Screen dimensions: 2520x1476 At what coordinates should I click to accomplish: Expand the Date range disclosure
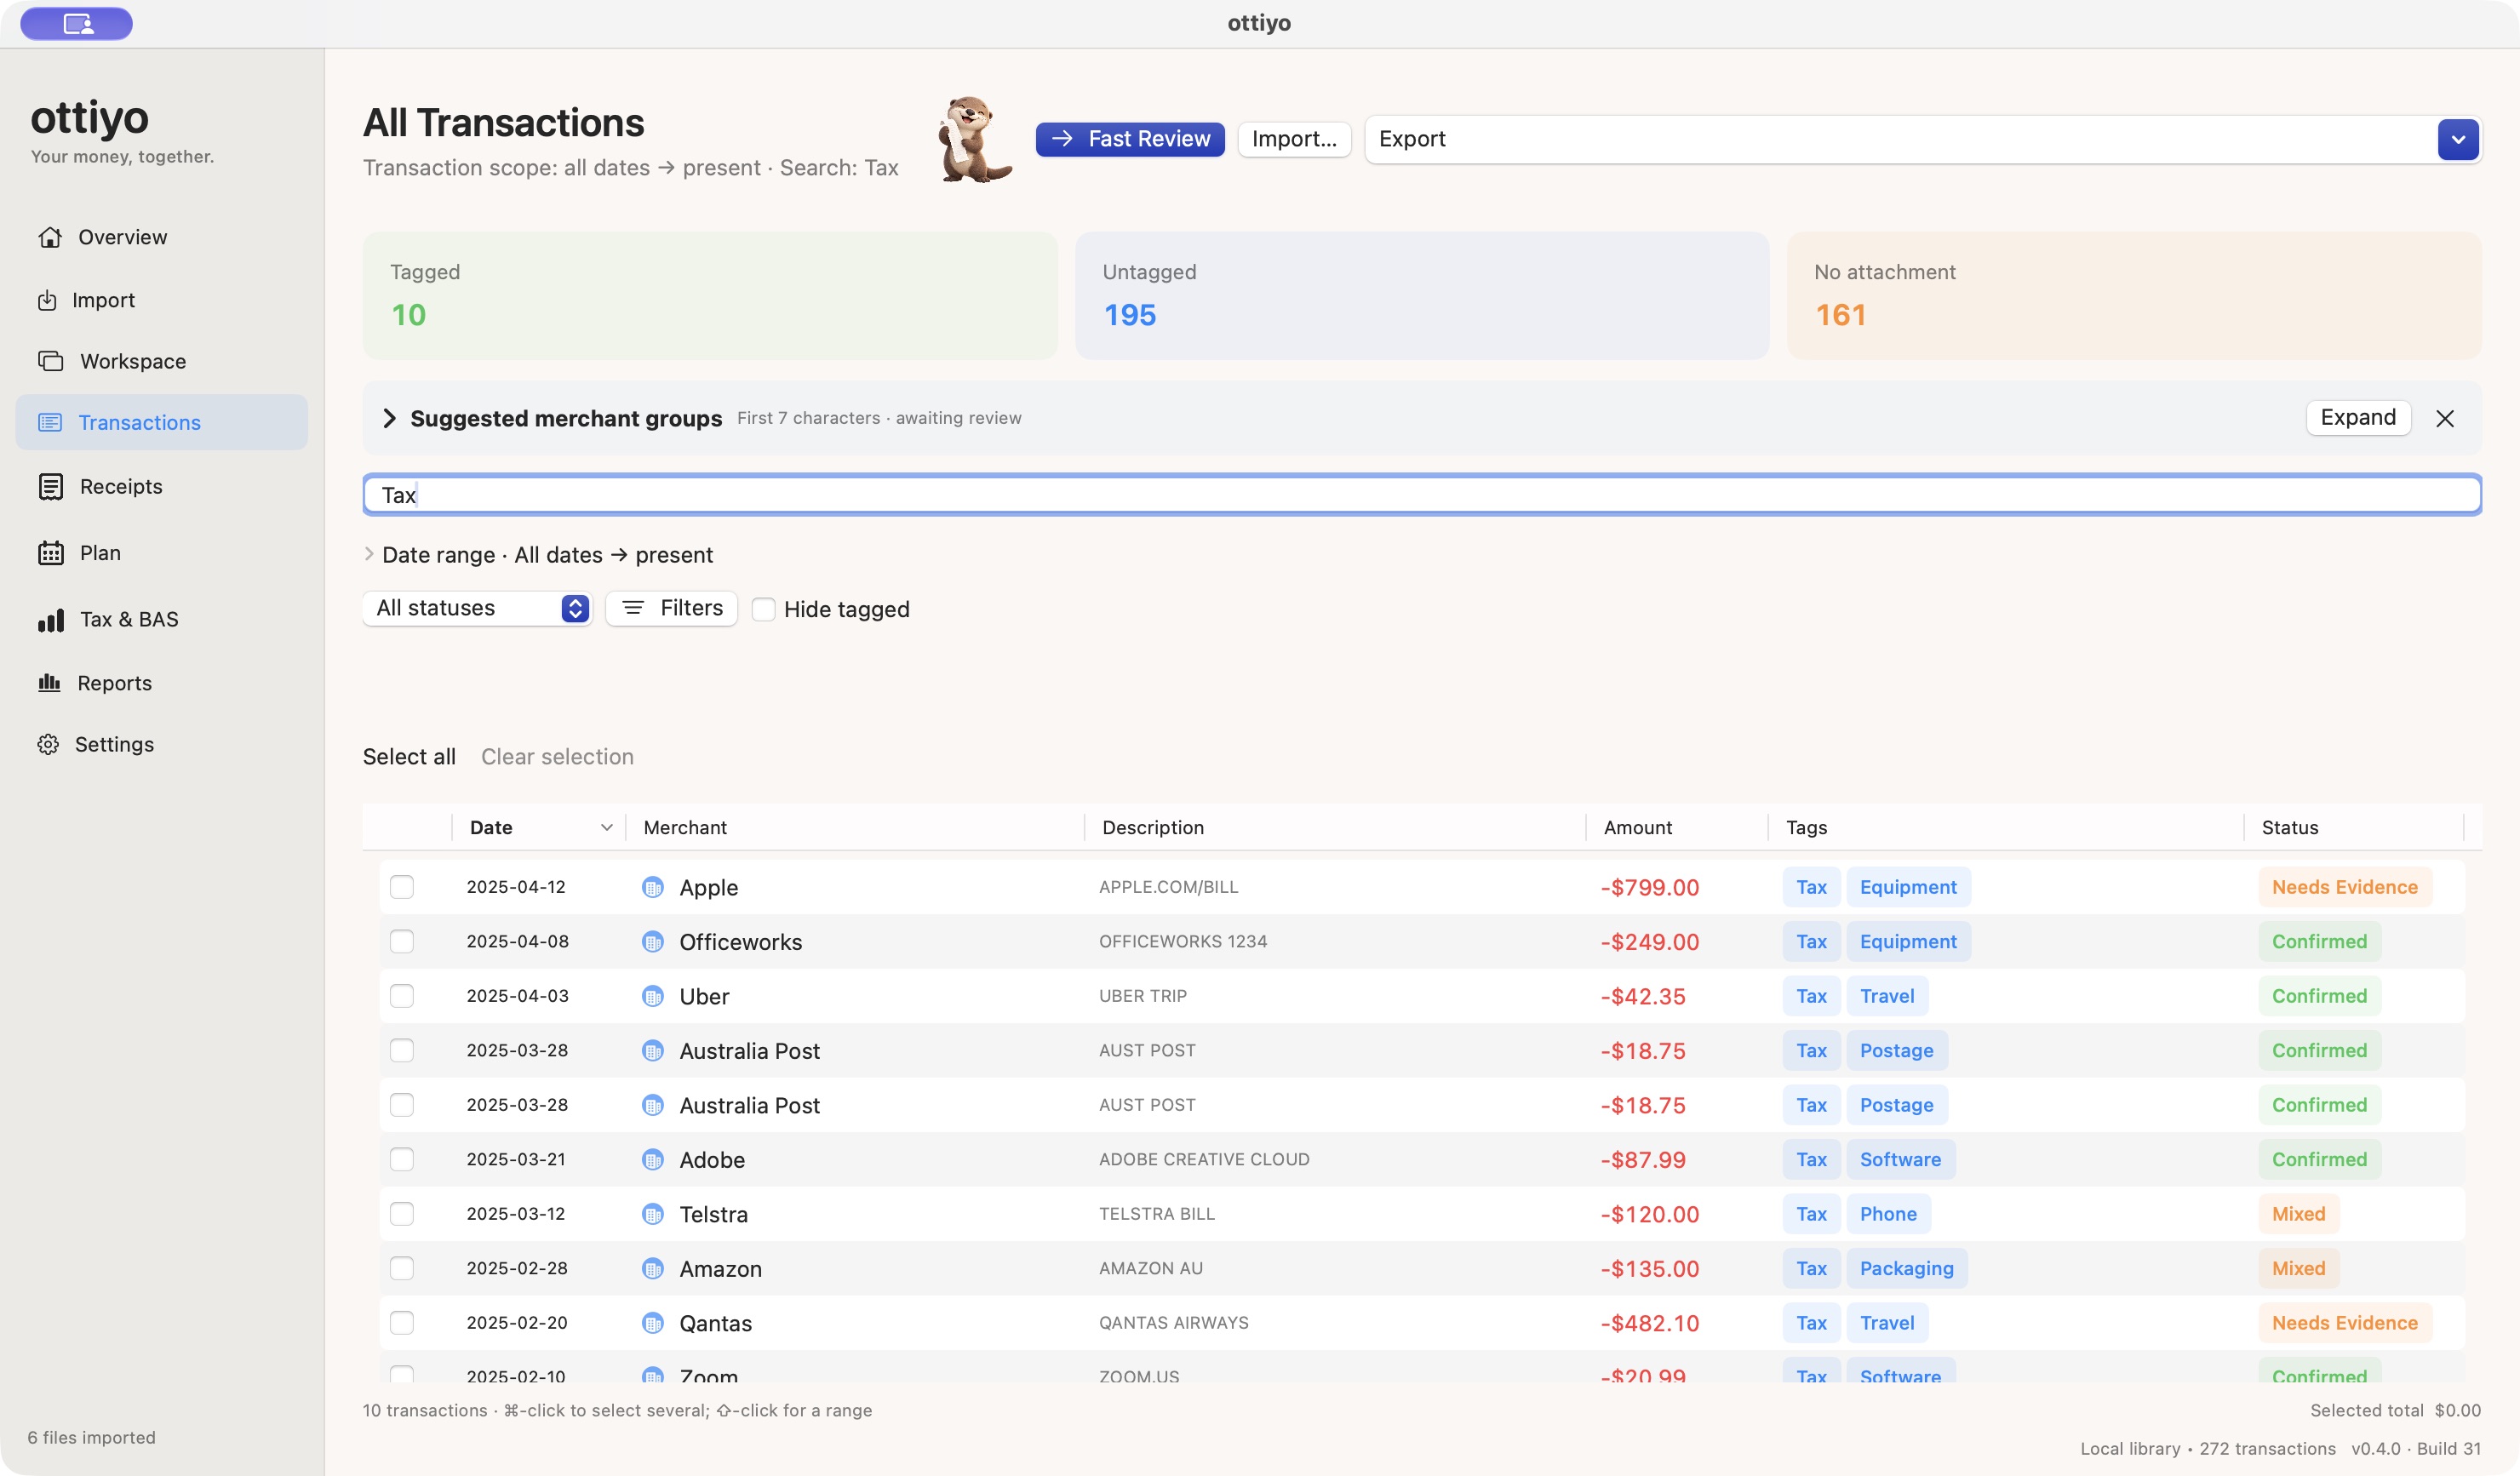pos(369,554)
